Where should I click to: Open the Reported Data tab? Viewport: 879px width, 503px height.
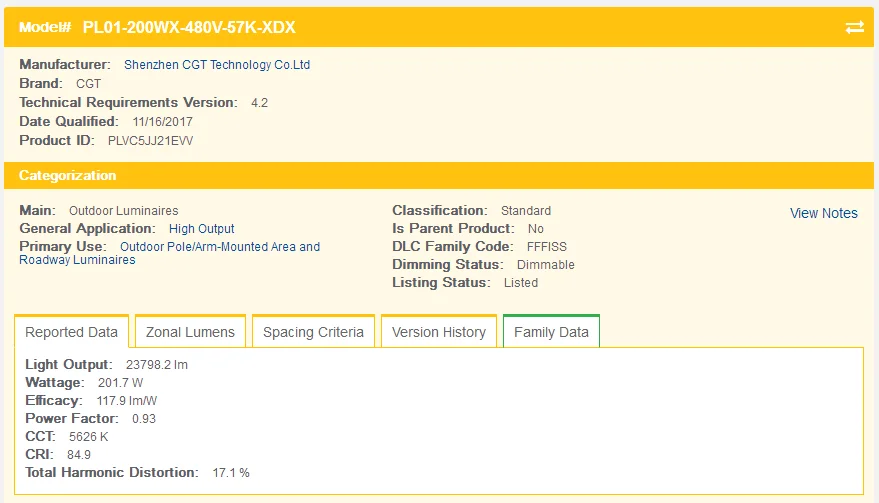click(x=72, y=332)
